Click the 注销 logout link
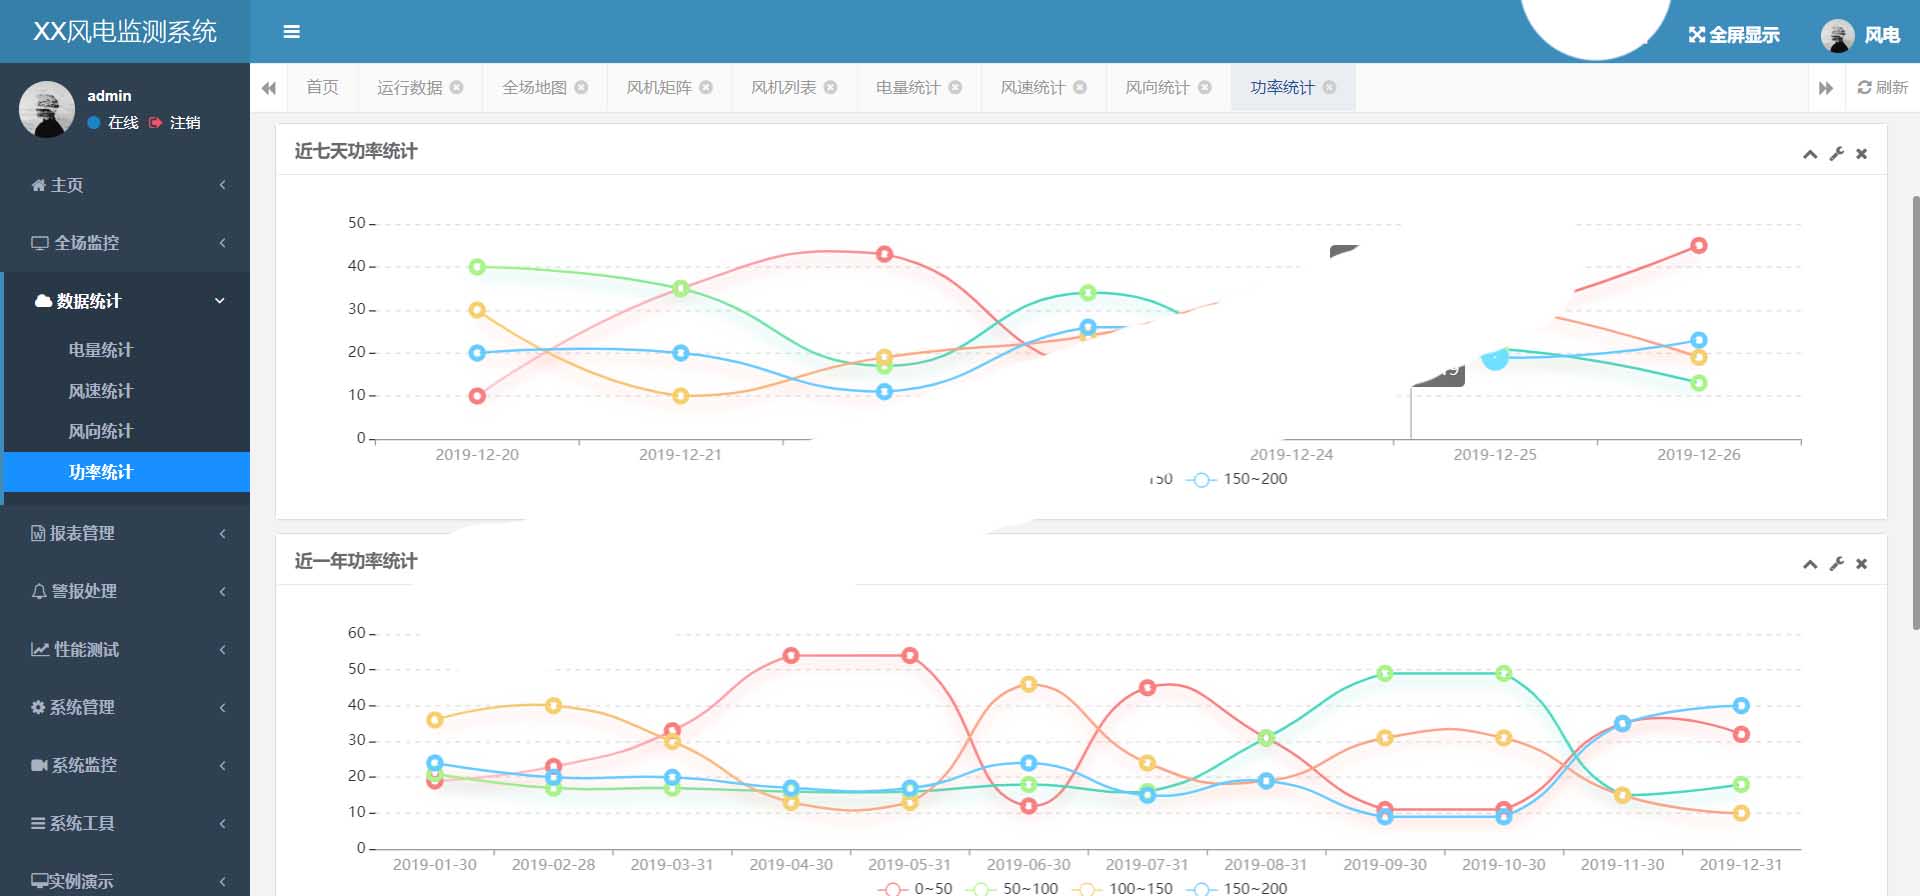Screen dimensions: 1920x896 184,123
